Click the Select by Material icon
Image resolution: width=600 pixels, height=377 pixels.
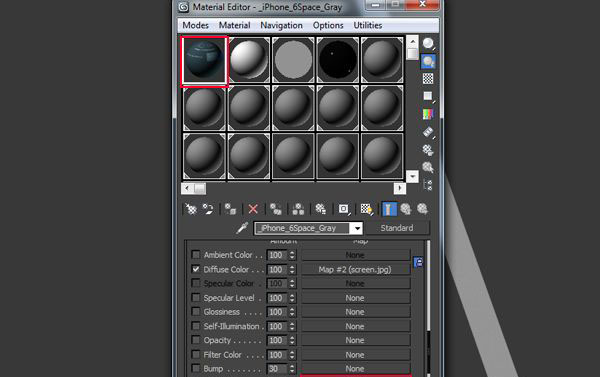click(428, 167)
